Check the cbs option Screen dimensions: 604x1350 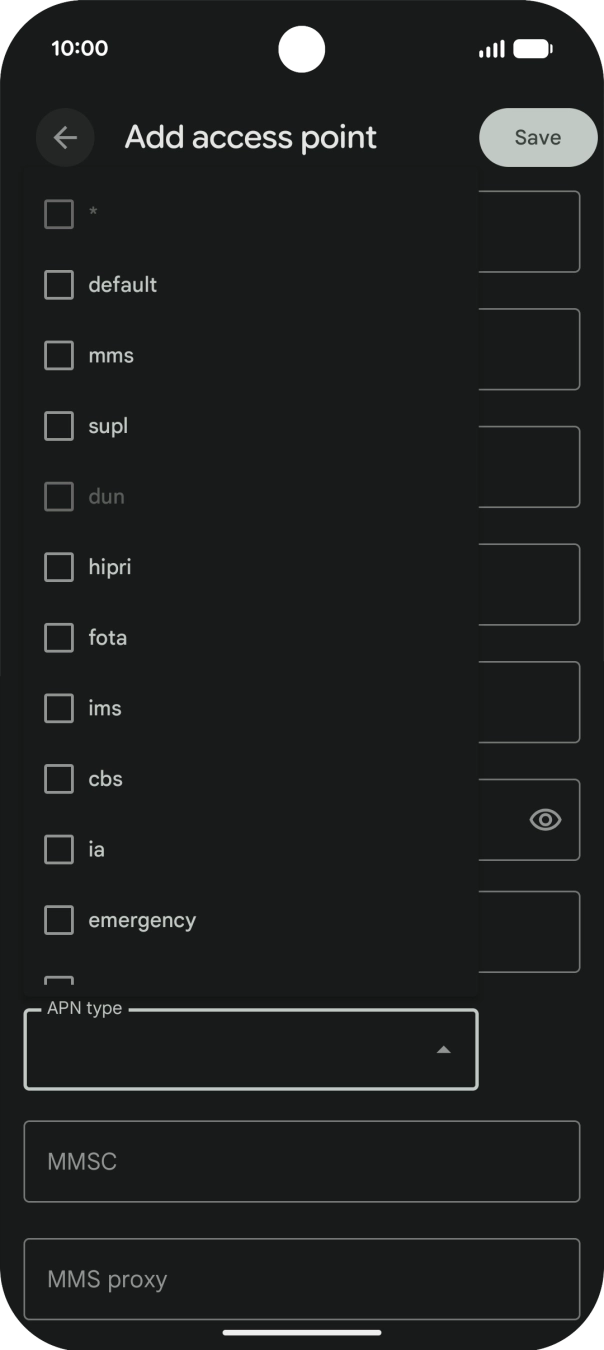pos(58,778)
